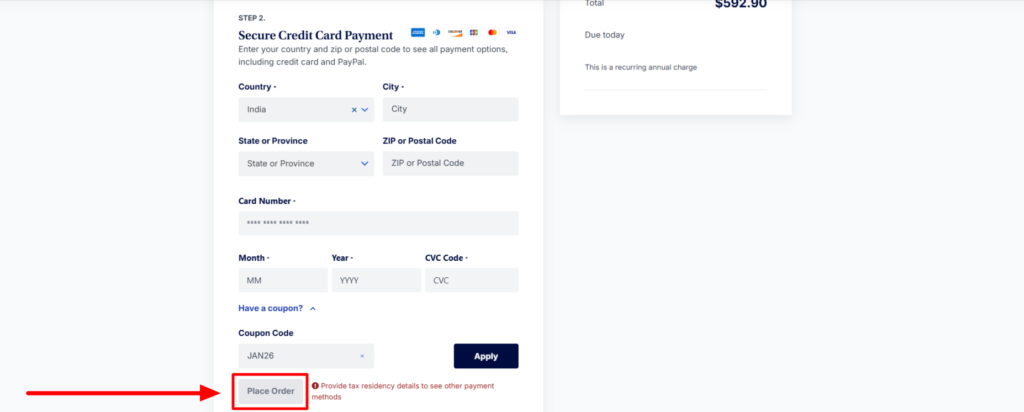
Task: Click the Discover card icon
Action: click(x=455, y=33)
